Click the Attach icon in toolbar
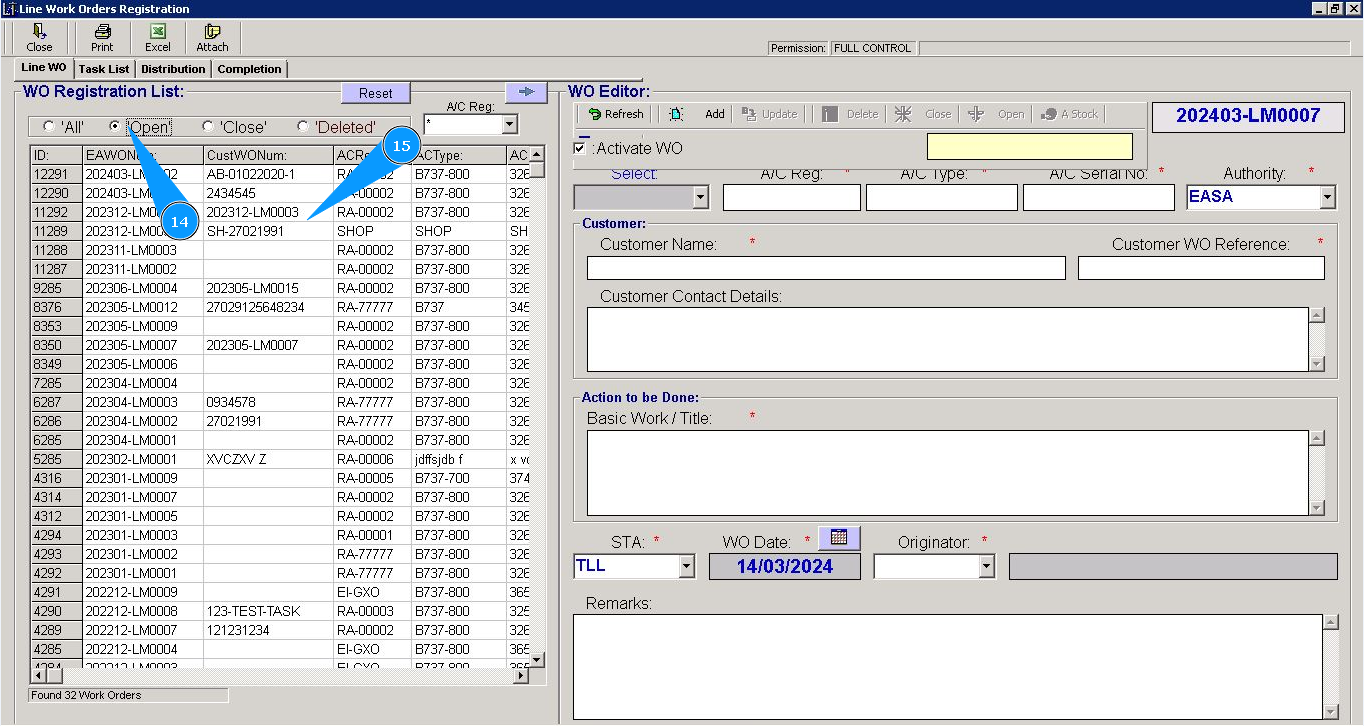This screenshot has width=1364, height=726. pos(212,32)
